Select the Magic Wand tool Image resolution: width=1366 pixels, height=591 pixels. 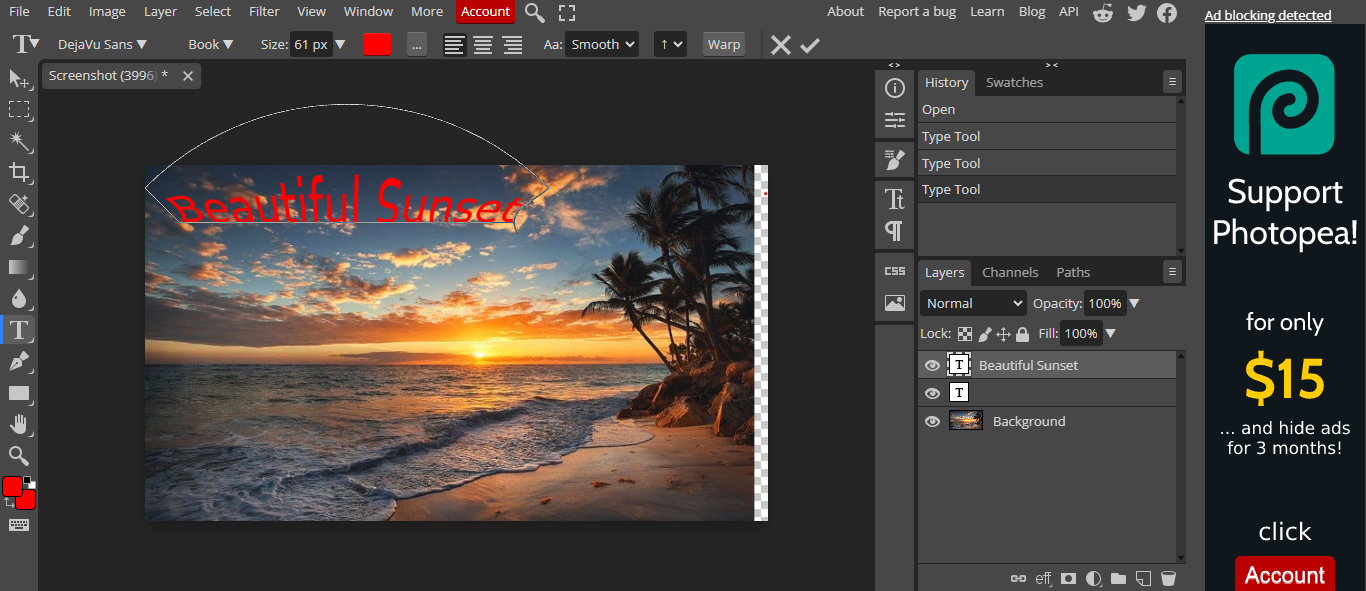pos(20,141)
